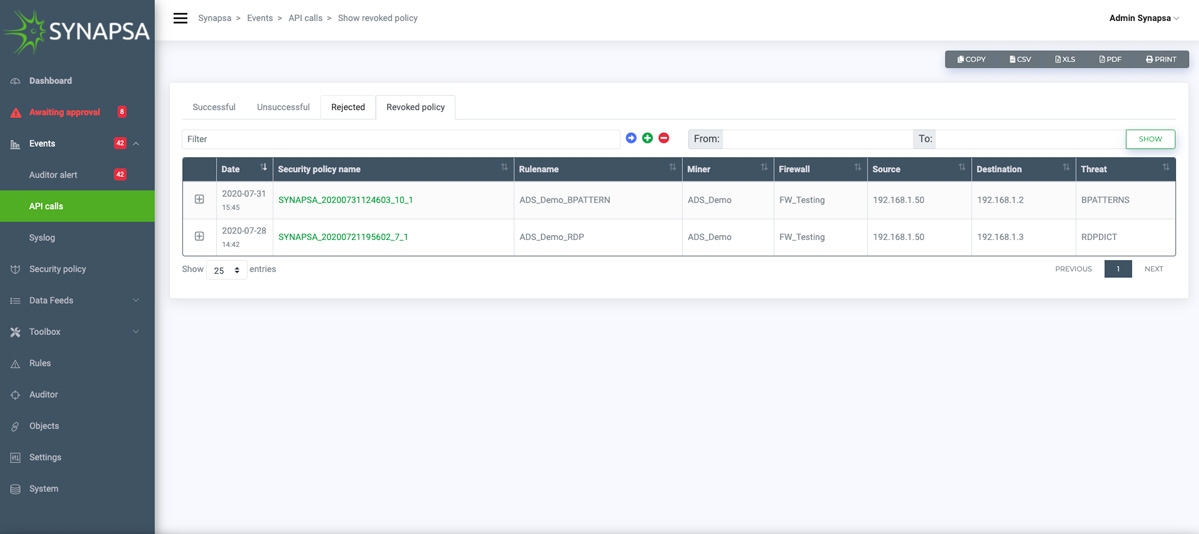The height and width of the screenshot is (534, 1199).
Task: Click the green plus filter icon
Action: [647, 138]
